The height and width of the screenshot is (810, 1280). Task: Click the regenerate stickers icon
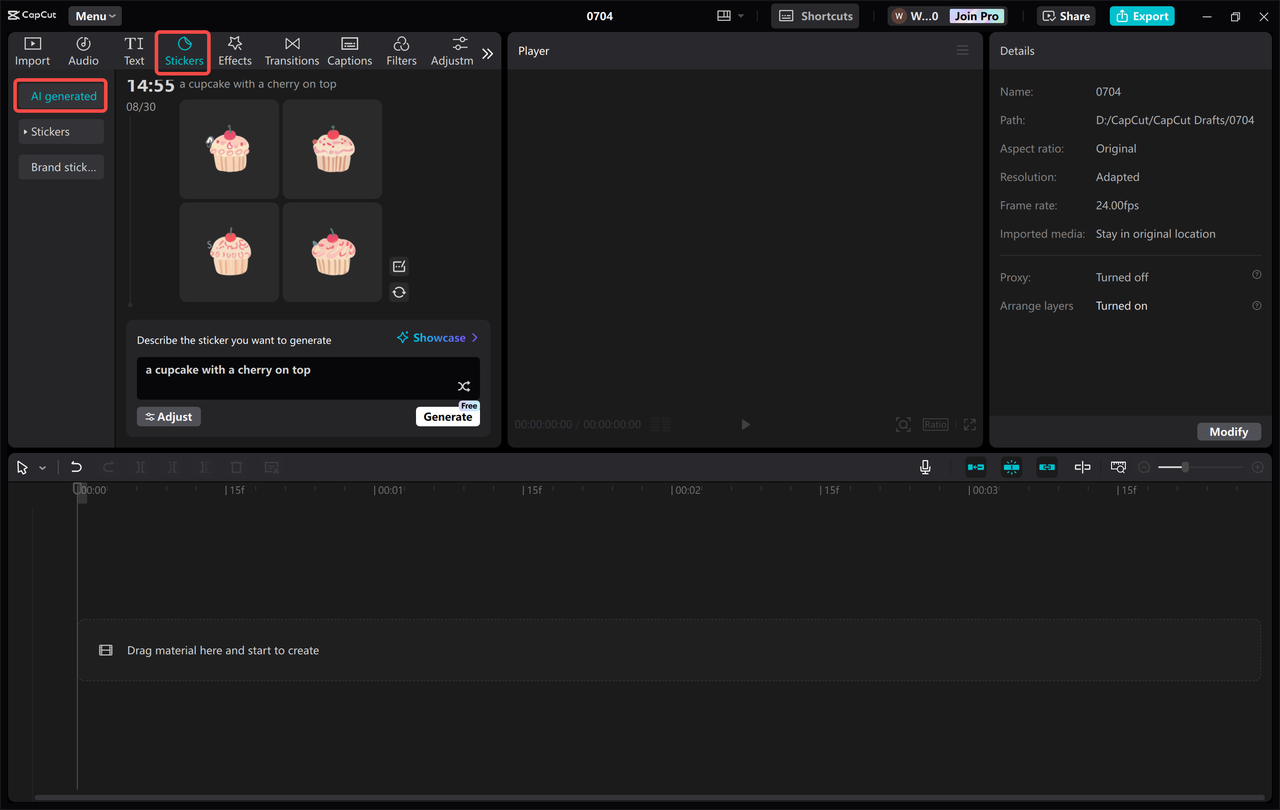point(399,292)
